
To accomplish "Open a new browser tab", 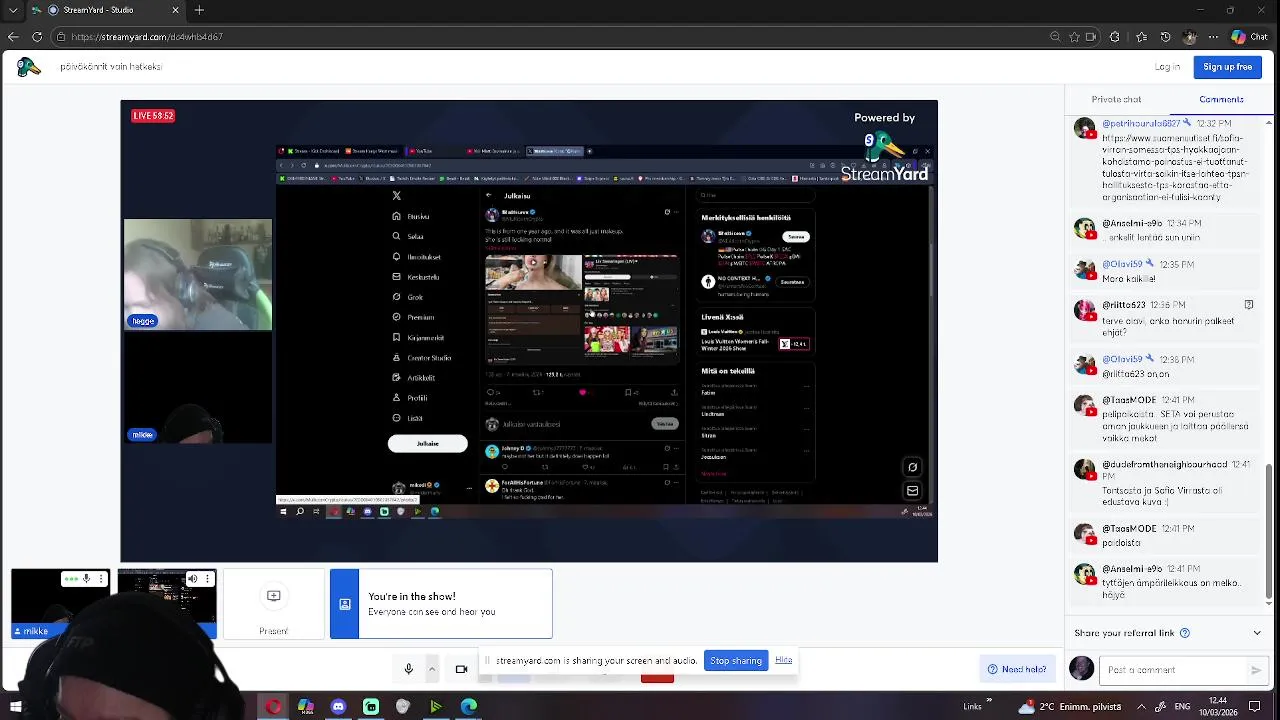I will click(x=199, y=10).
